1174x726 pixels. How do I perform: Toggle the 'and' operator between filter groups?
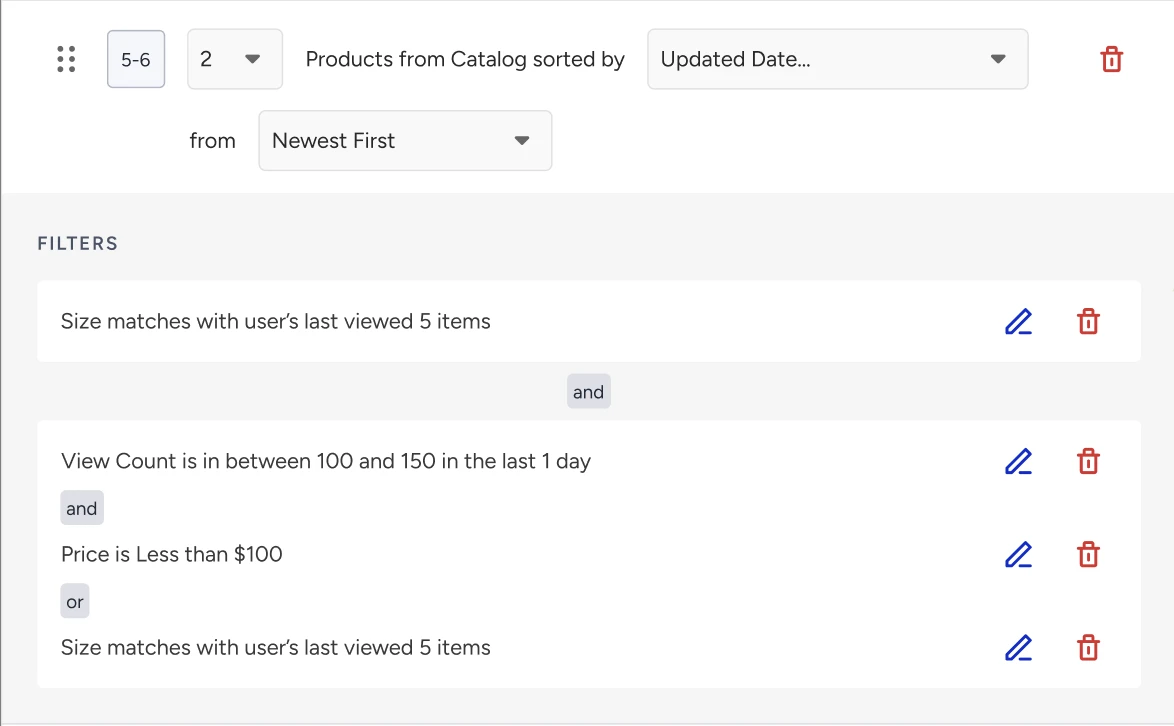click(588, 391)
